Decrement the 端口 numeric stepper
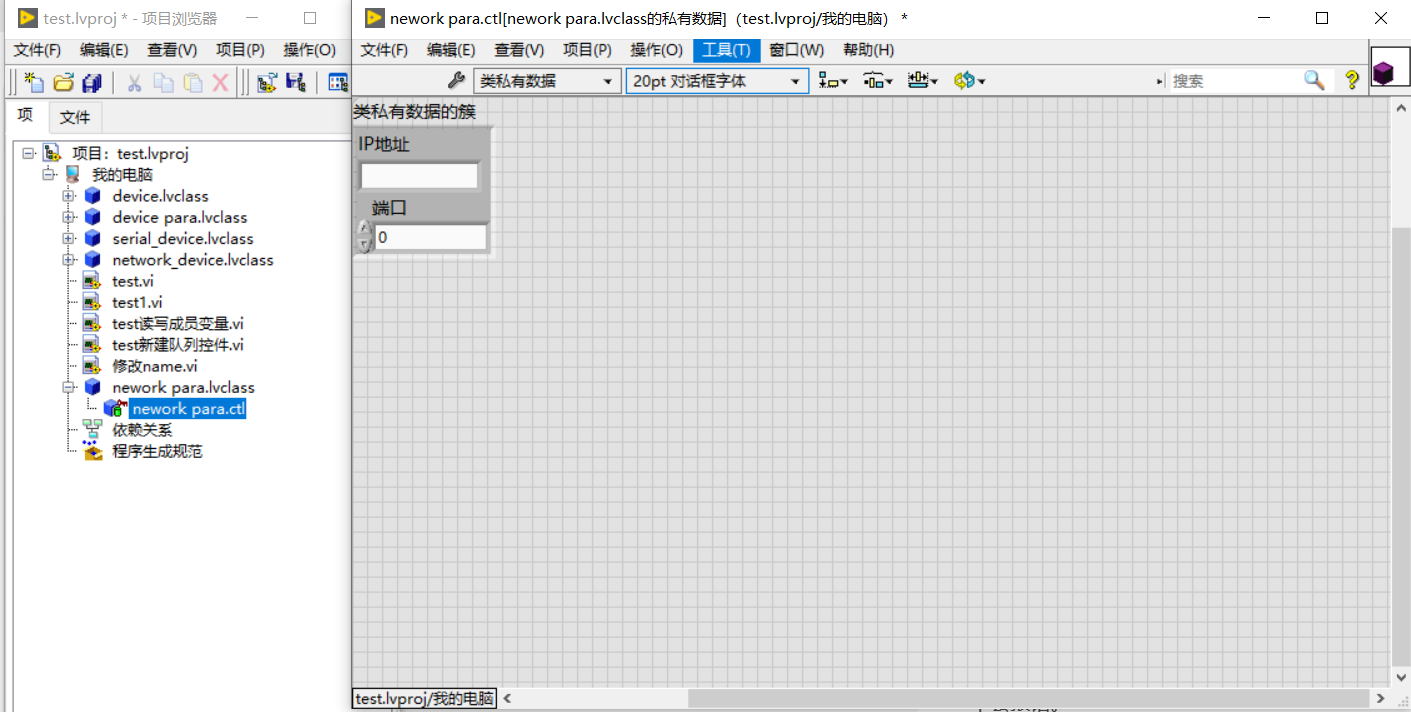The image size is (1411, 712). point(364,244)
